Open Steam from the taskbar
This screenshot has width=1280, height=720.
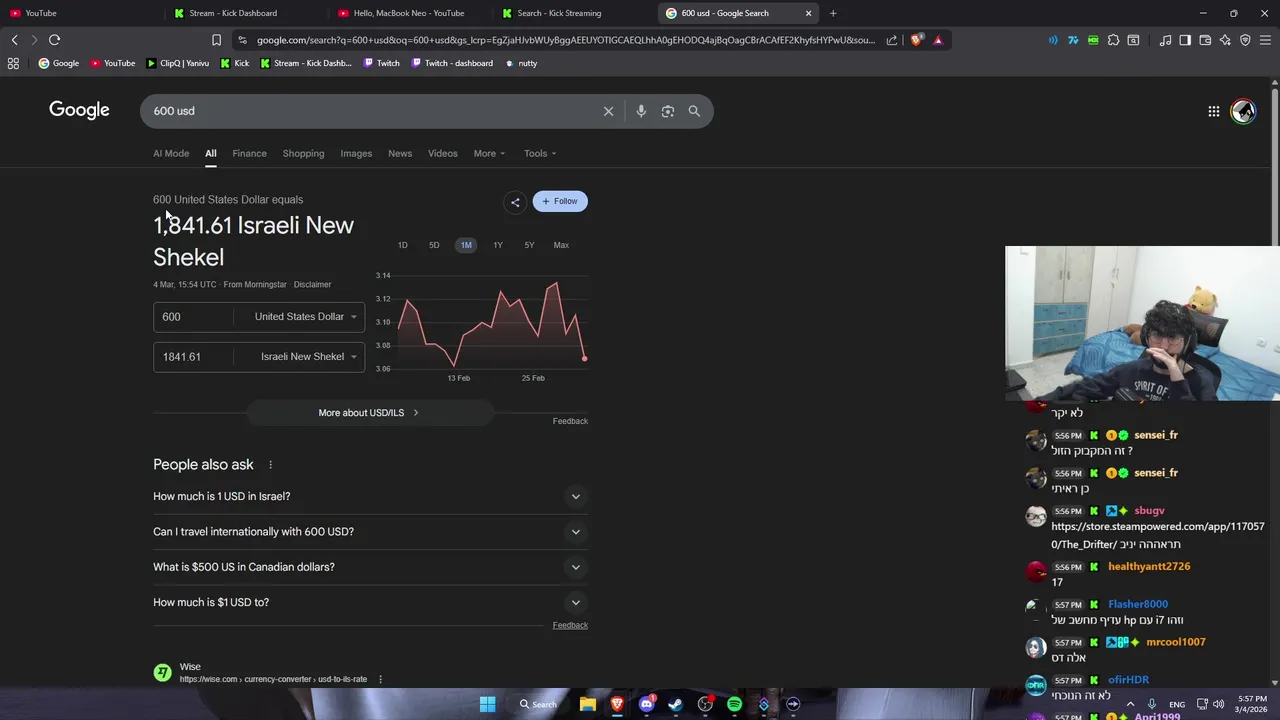pyautogui.click(x=676, y=704)
